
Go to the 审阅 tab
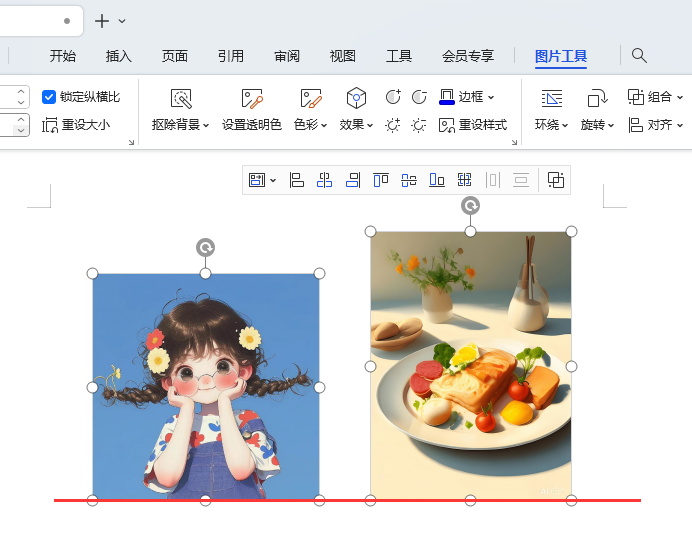(286, 56)
